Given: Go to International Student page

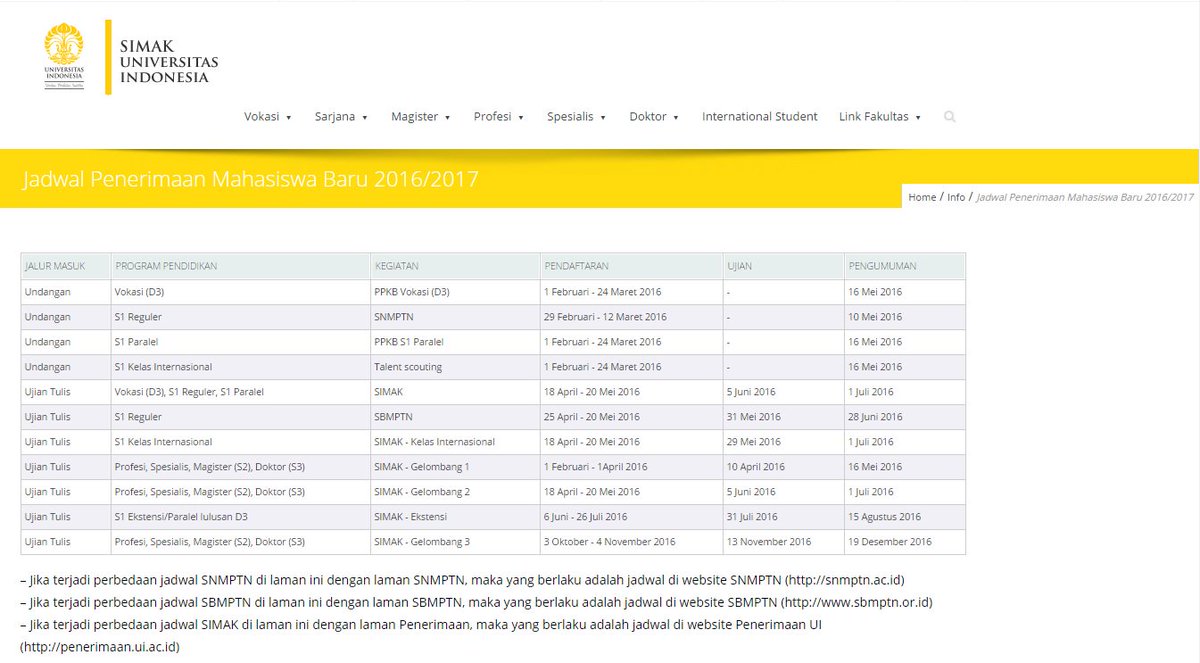Looking at the screenshot, I should (x=760, y=117).
